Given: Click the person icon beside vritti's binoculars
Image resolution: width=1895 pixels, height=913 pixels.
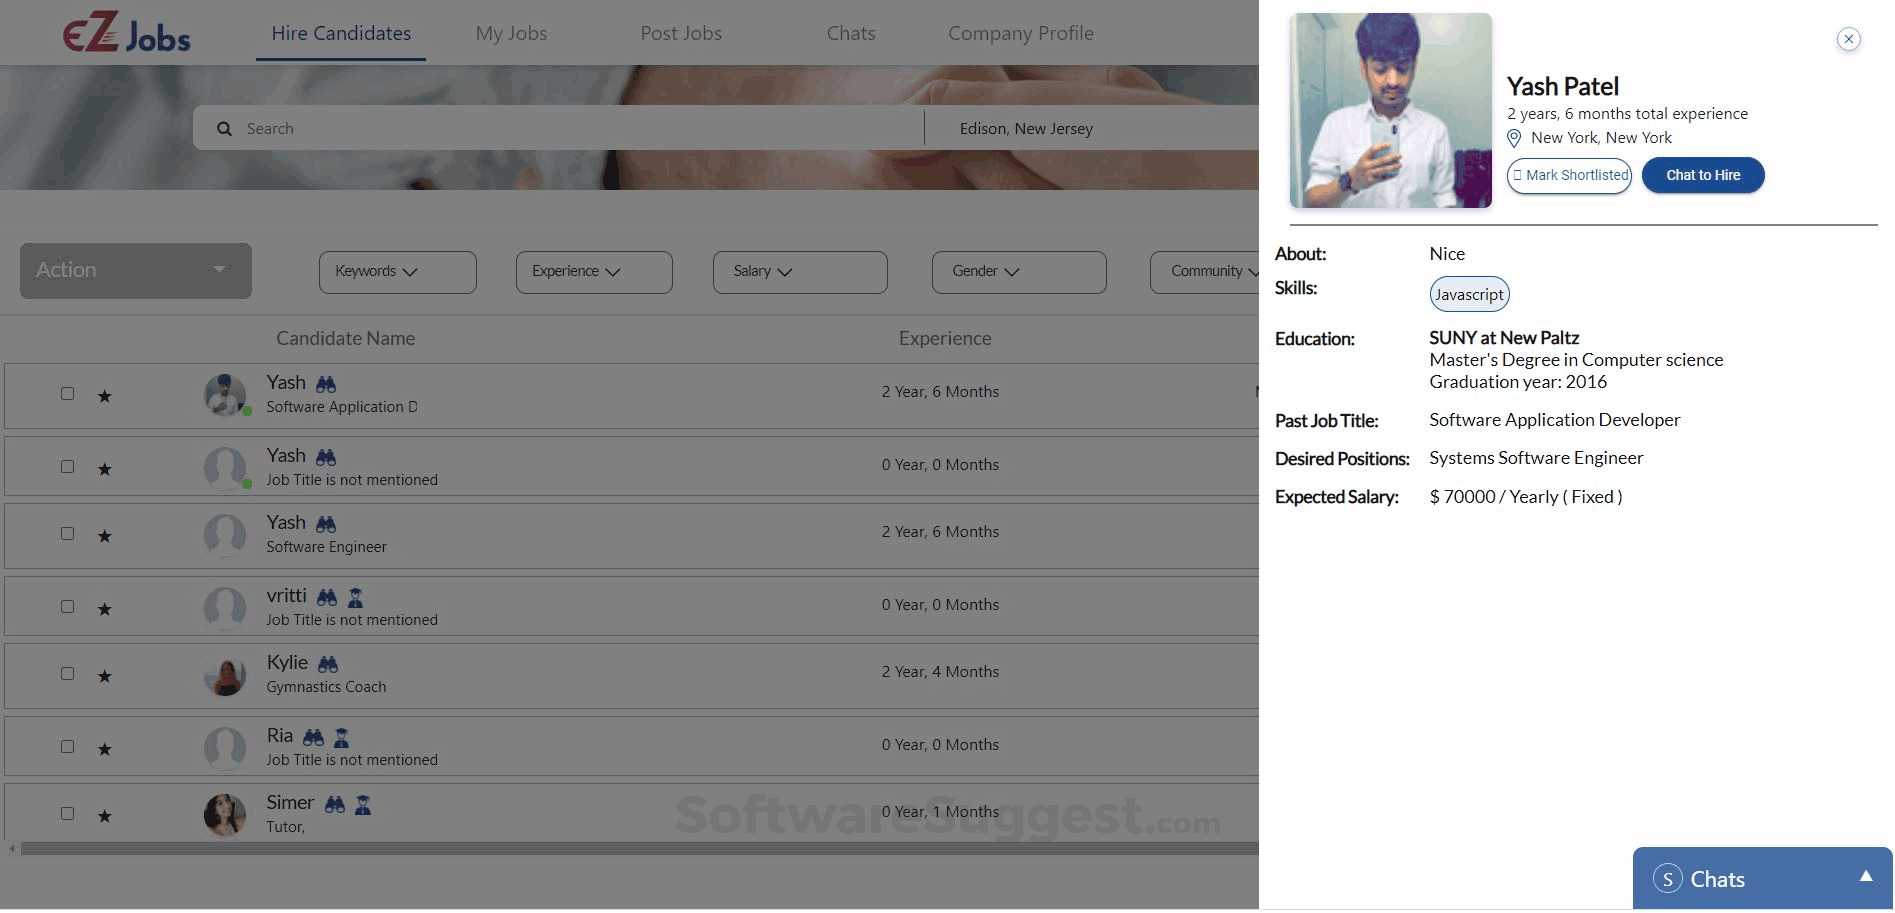Looking at the screenshot, I should click(355, 597).
